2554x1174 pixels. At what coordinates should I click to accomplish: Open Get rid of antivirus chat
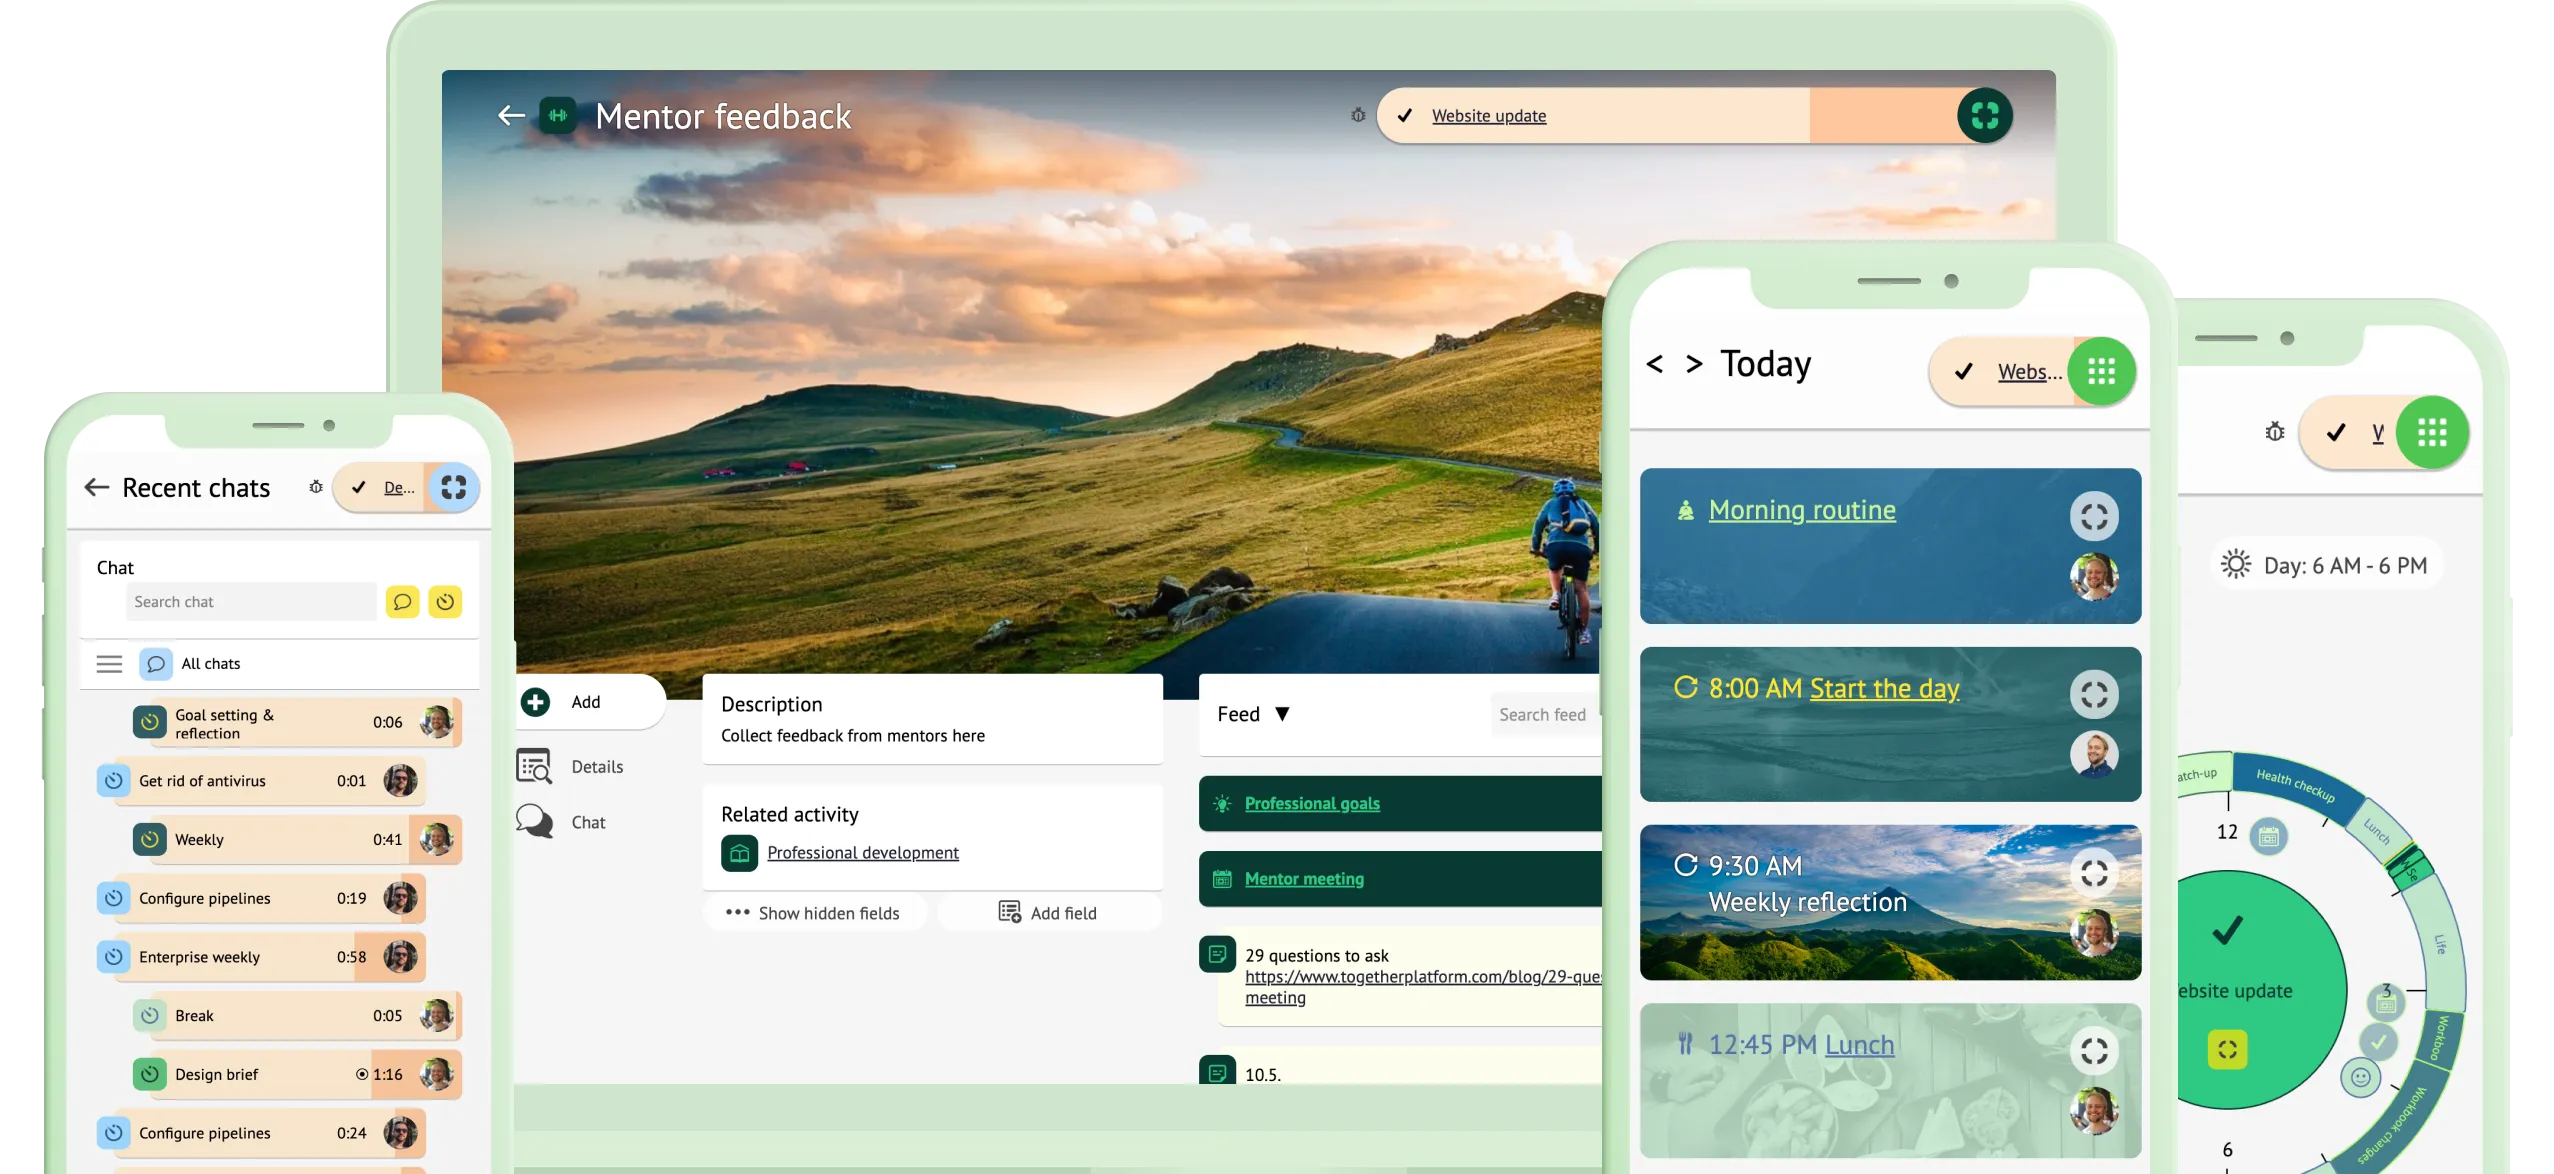coord(260,782)
